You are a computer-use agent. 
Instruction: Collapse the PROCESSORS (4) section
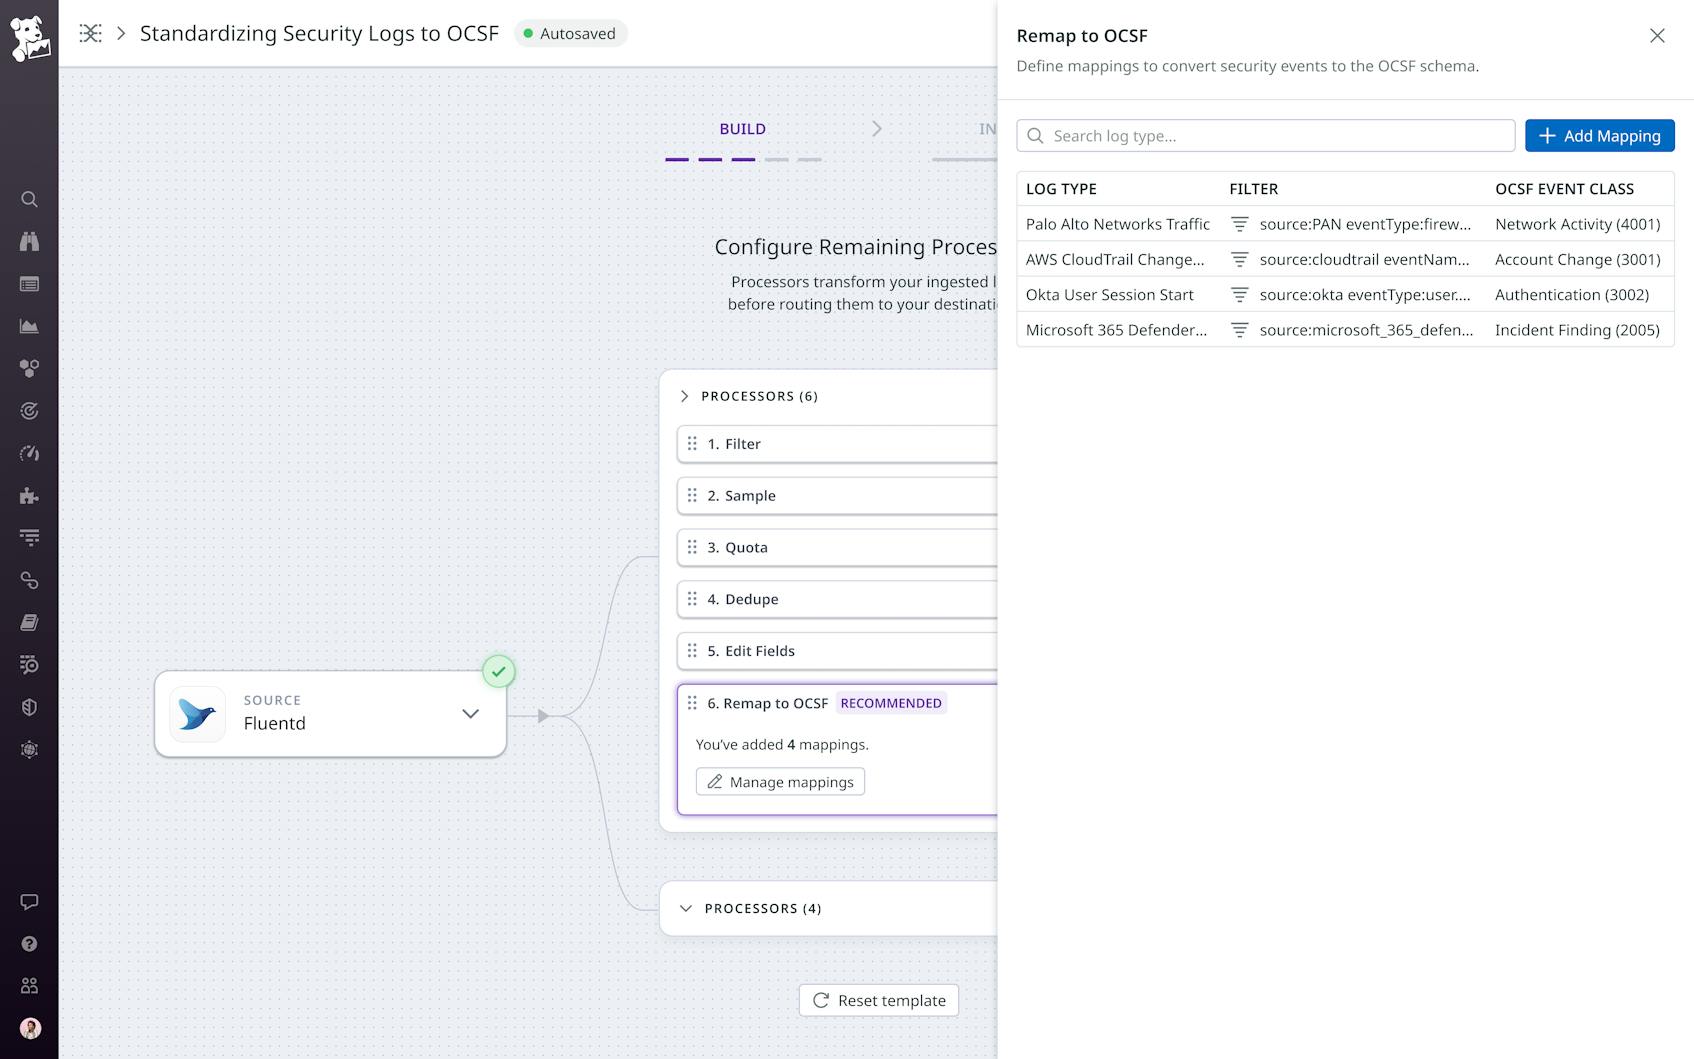click(685, 908)
